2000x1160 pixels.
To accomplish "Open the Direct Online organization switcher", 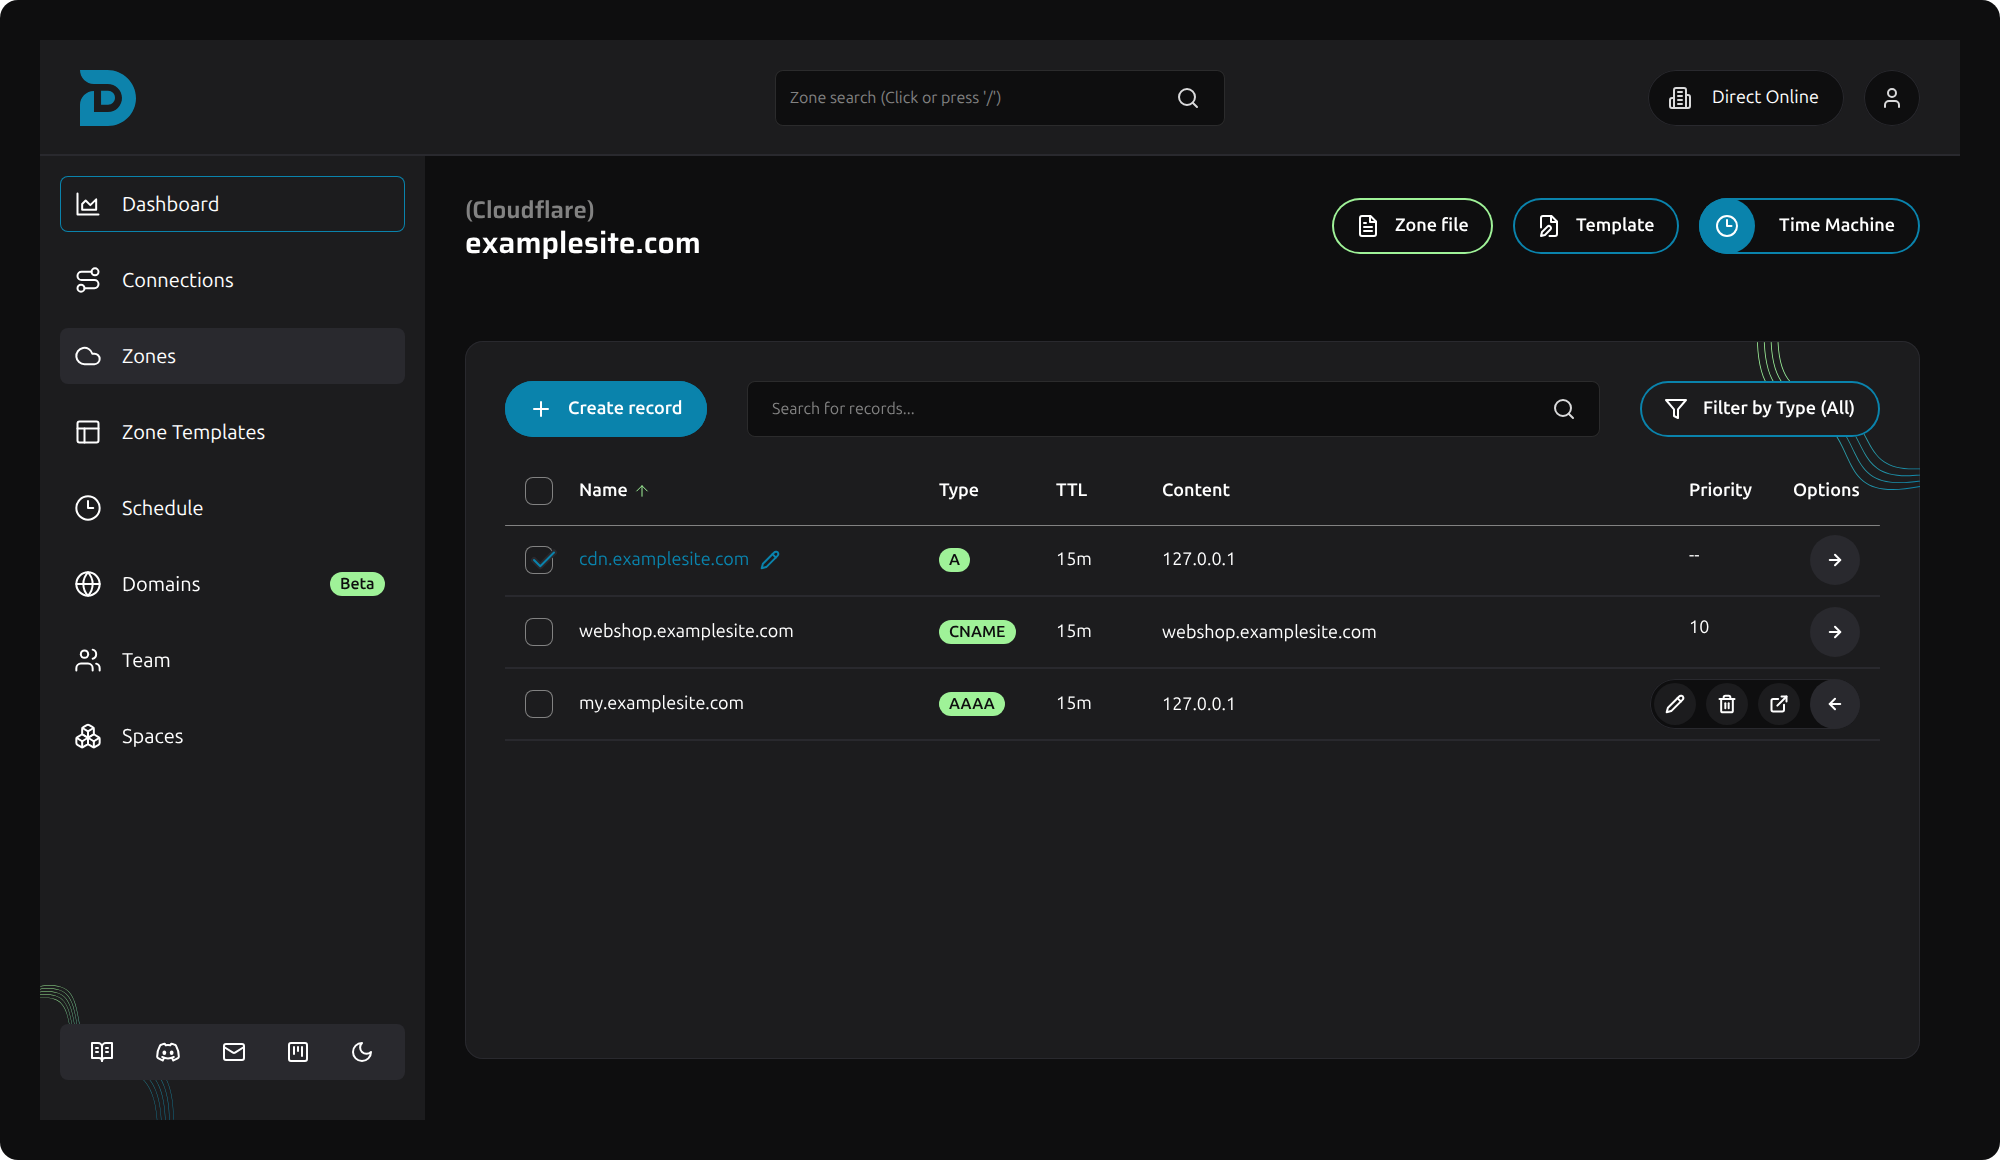I will [x=1745, y=98].
